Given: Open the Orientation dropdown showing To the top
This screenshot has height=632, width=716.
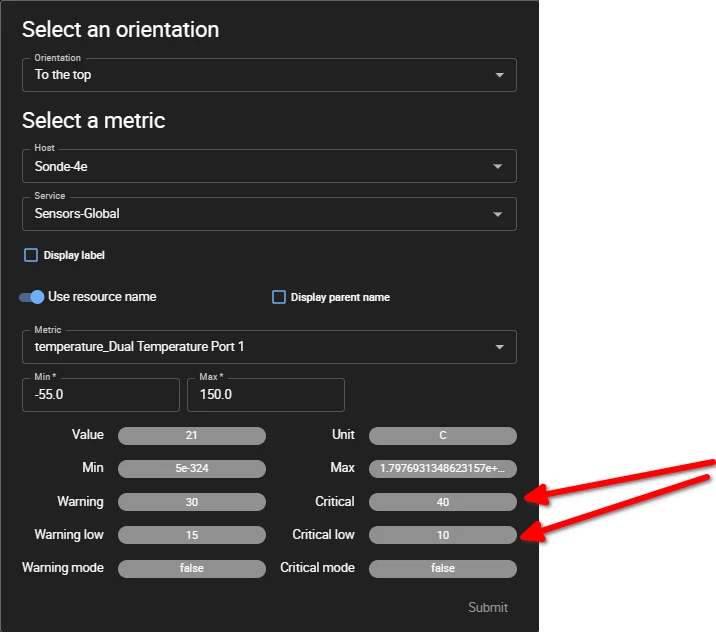Looking at the screenshot, I should [x=269, y=75].
